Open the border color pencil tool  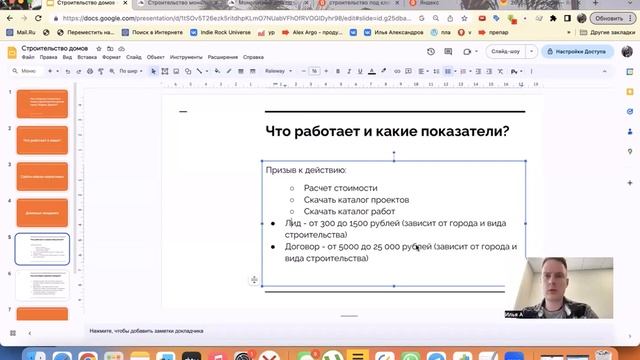(x=229, y=71)
